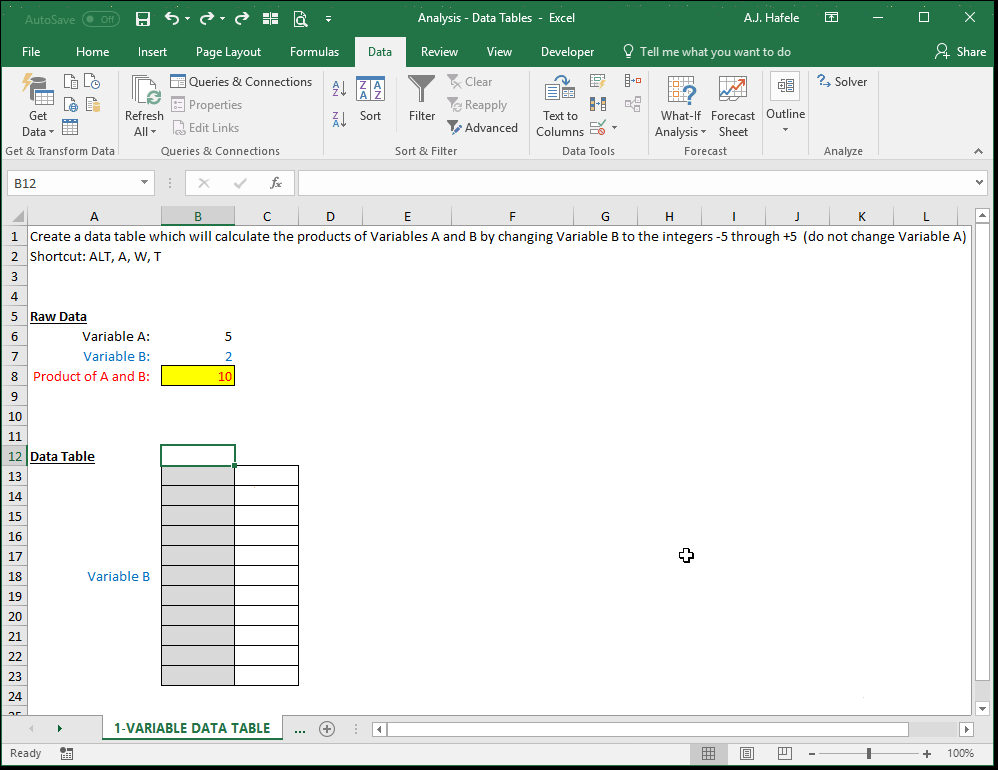Click the Share button
This screenshot has width=998, height=770.
click(960, 52)
